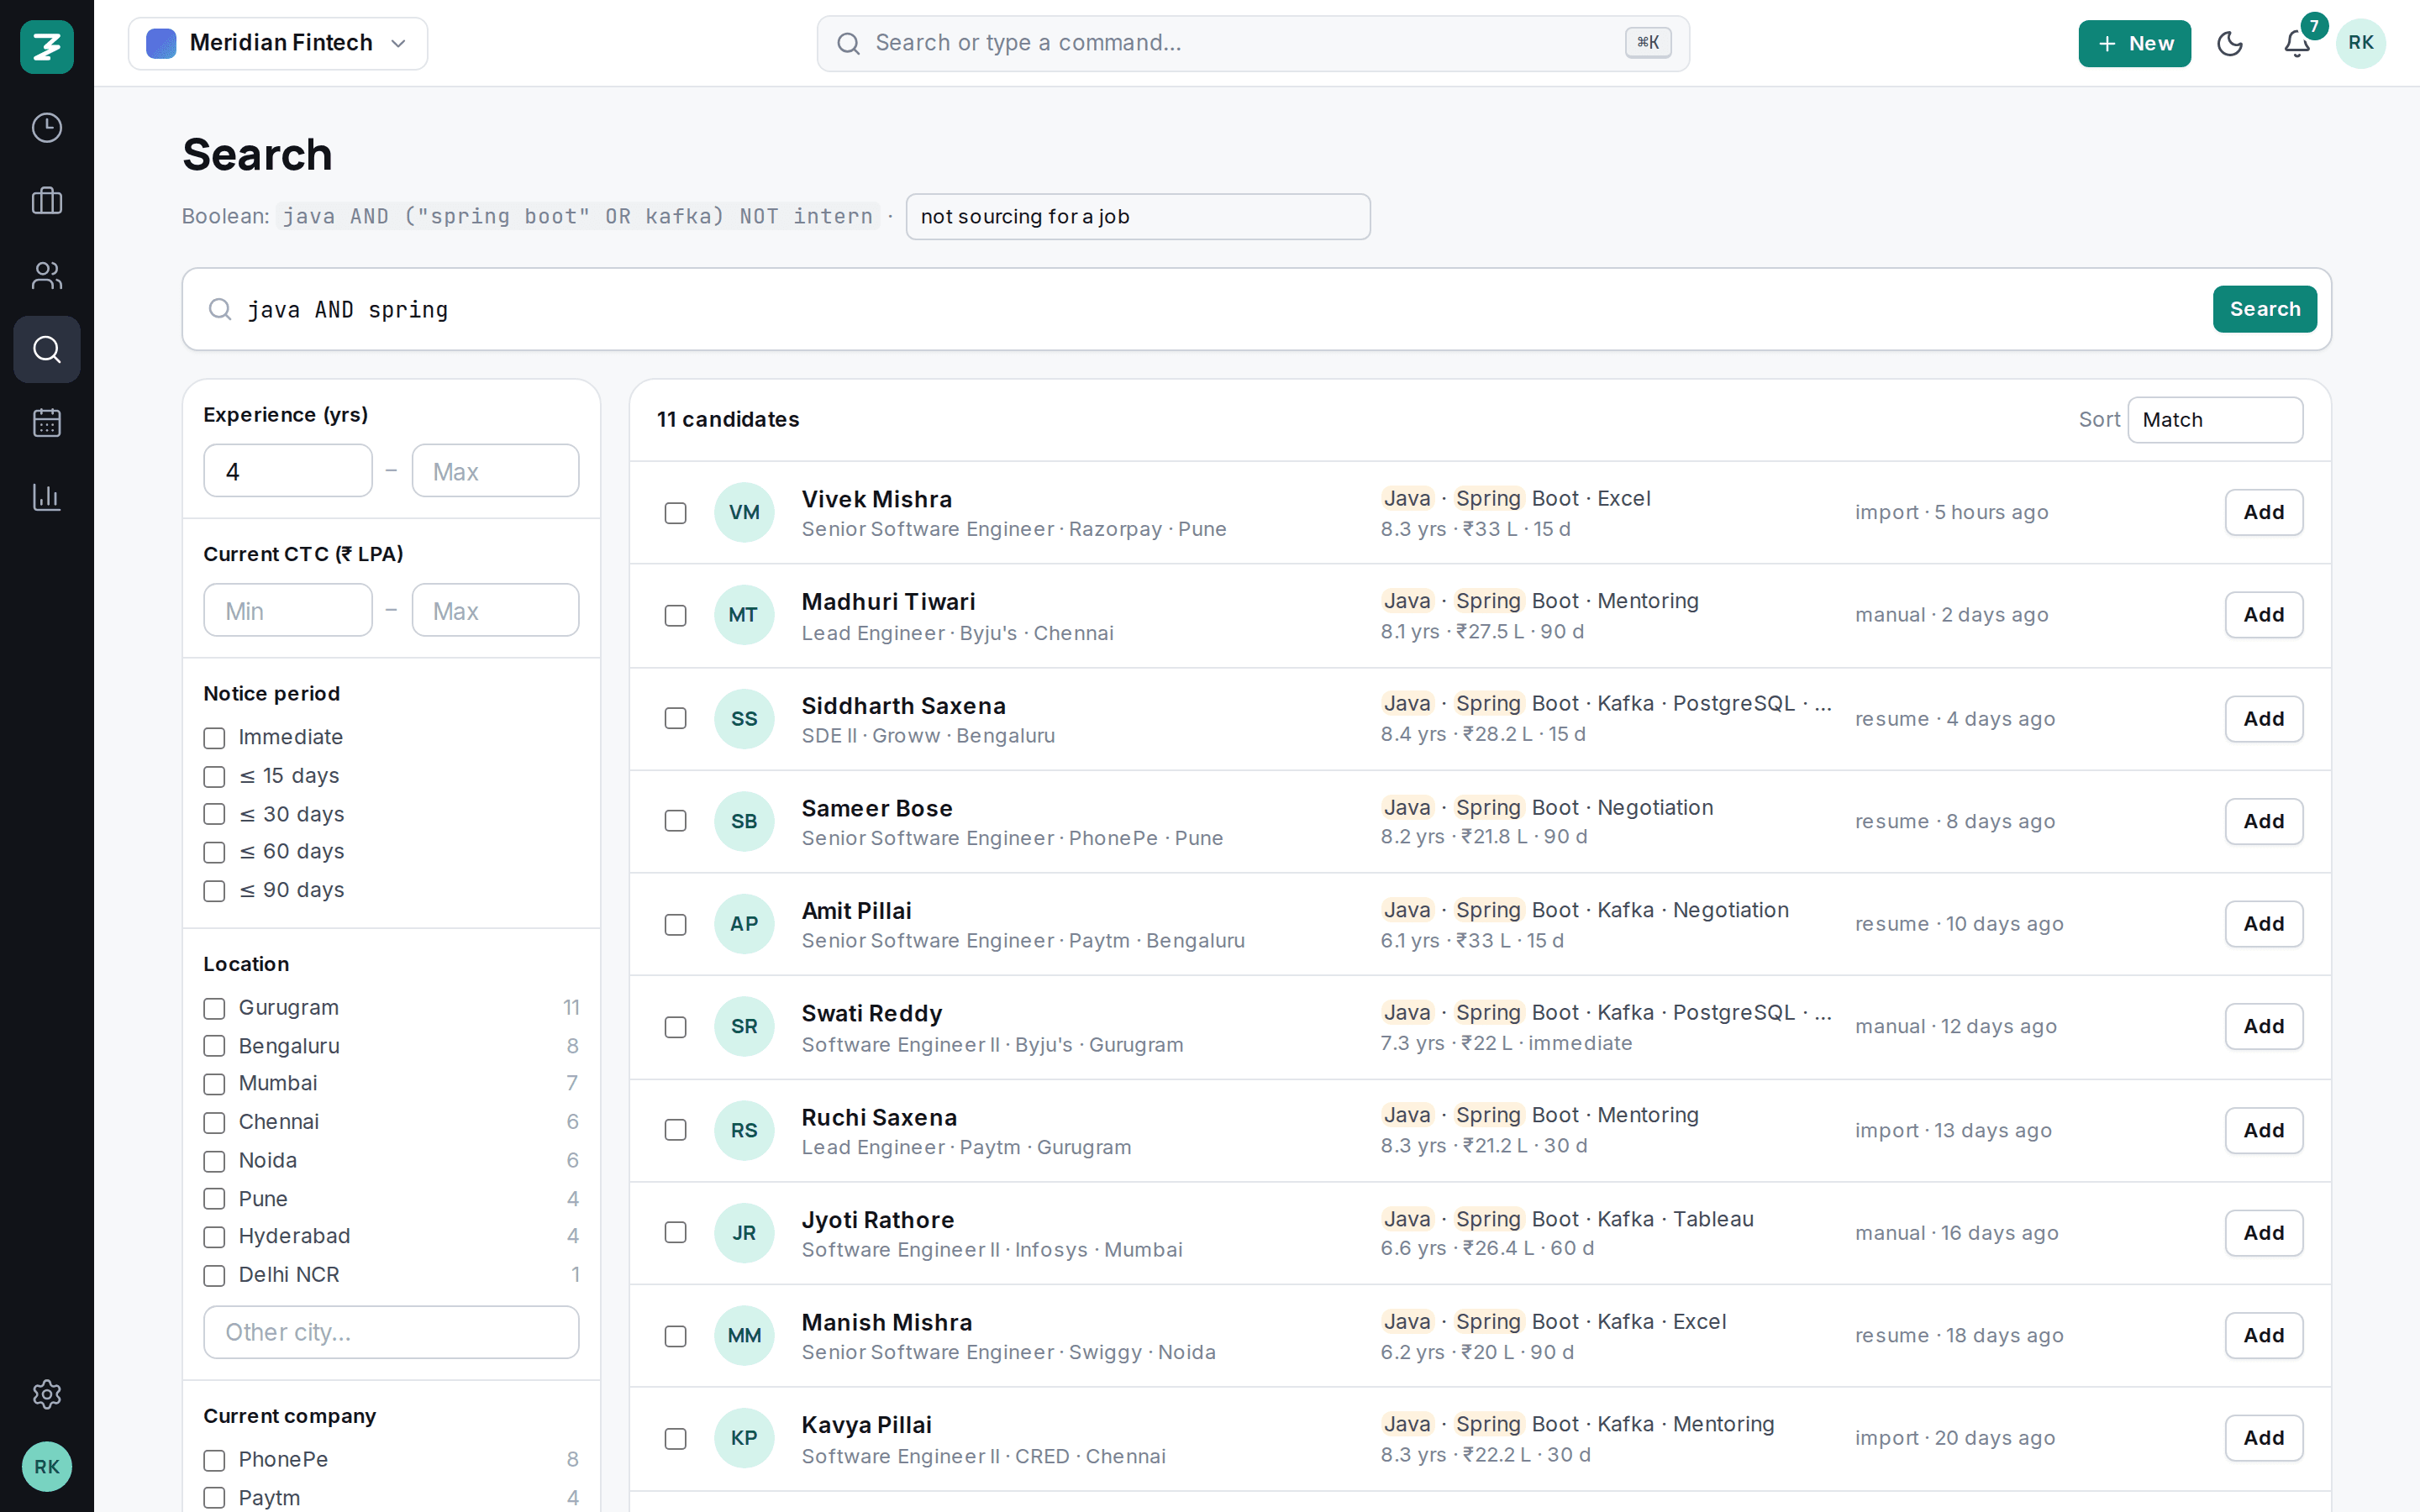Click the RK avatar in sidebar bottom
The height and width of the screenshot is (1512, 2420).
point(47,1467)
